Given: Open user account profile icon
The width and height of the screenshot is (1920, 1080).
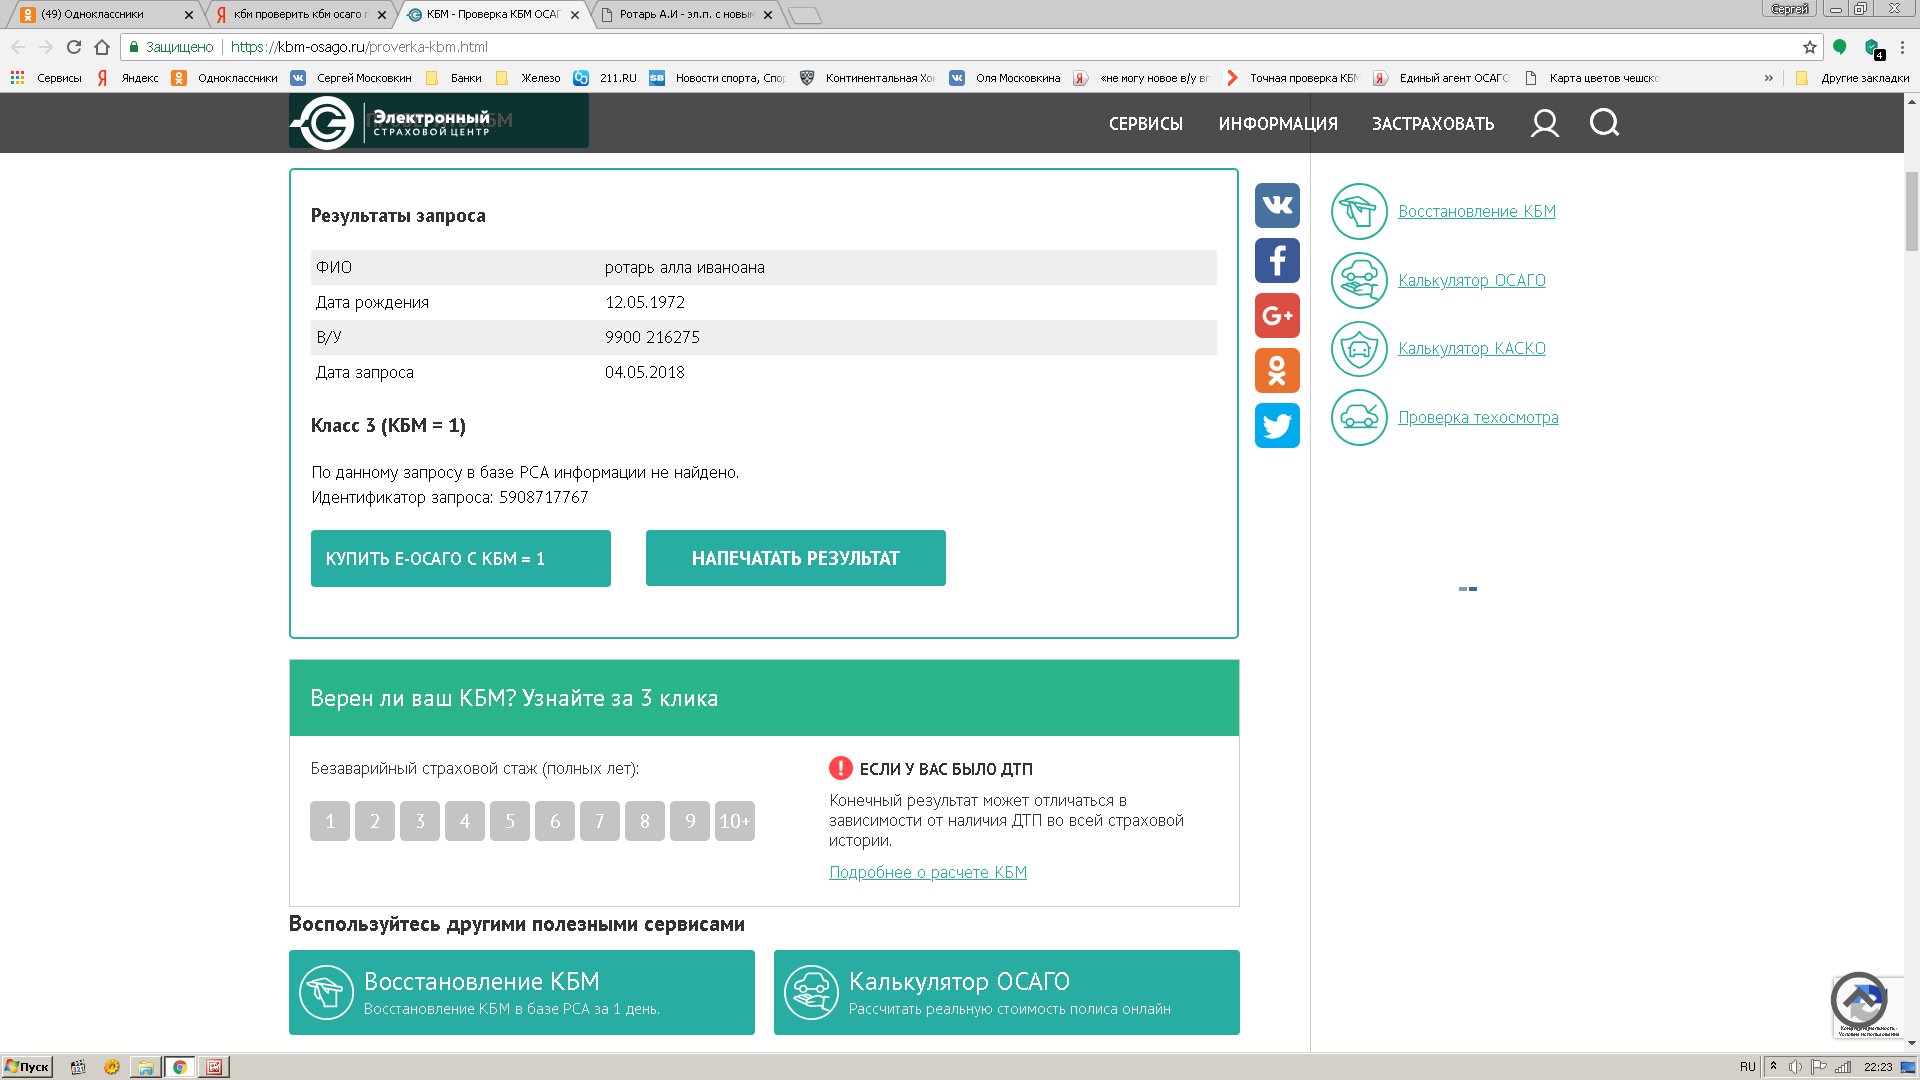Looking at the screenshot, I should 1544,124.
